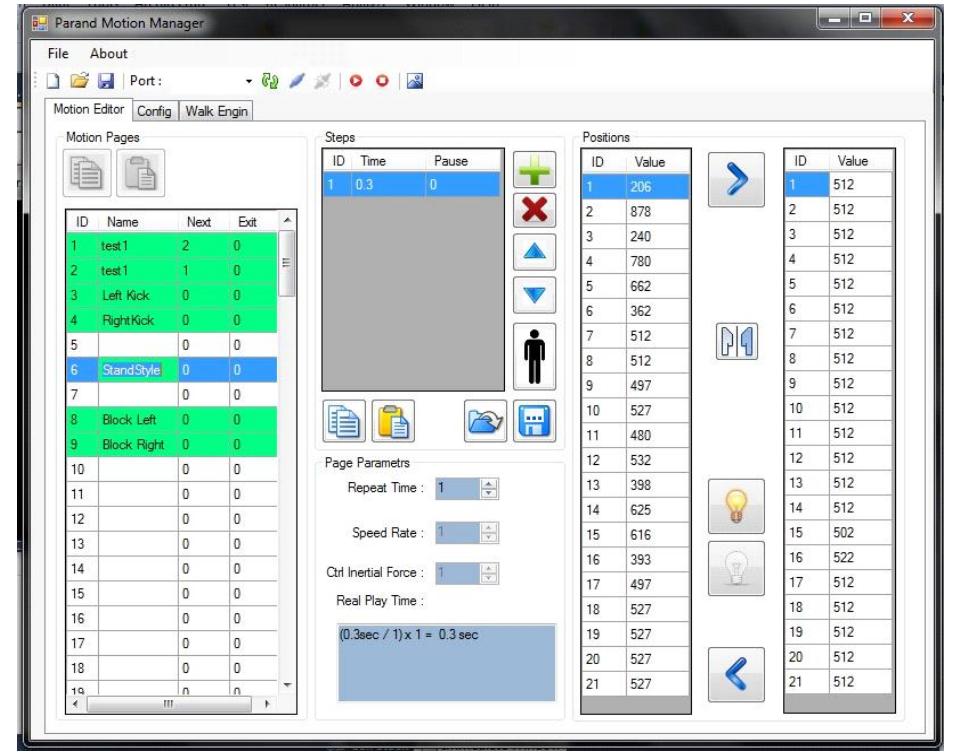Click the Next column header
The width and height of the screenshot is (958, 756).
204,222
